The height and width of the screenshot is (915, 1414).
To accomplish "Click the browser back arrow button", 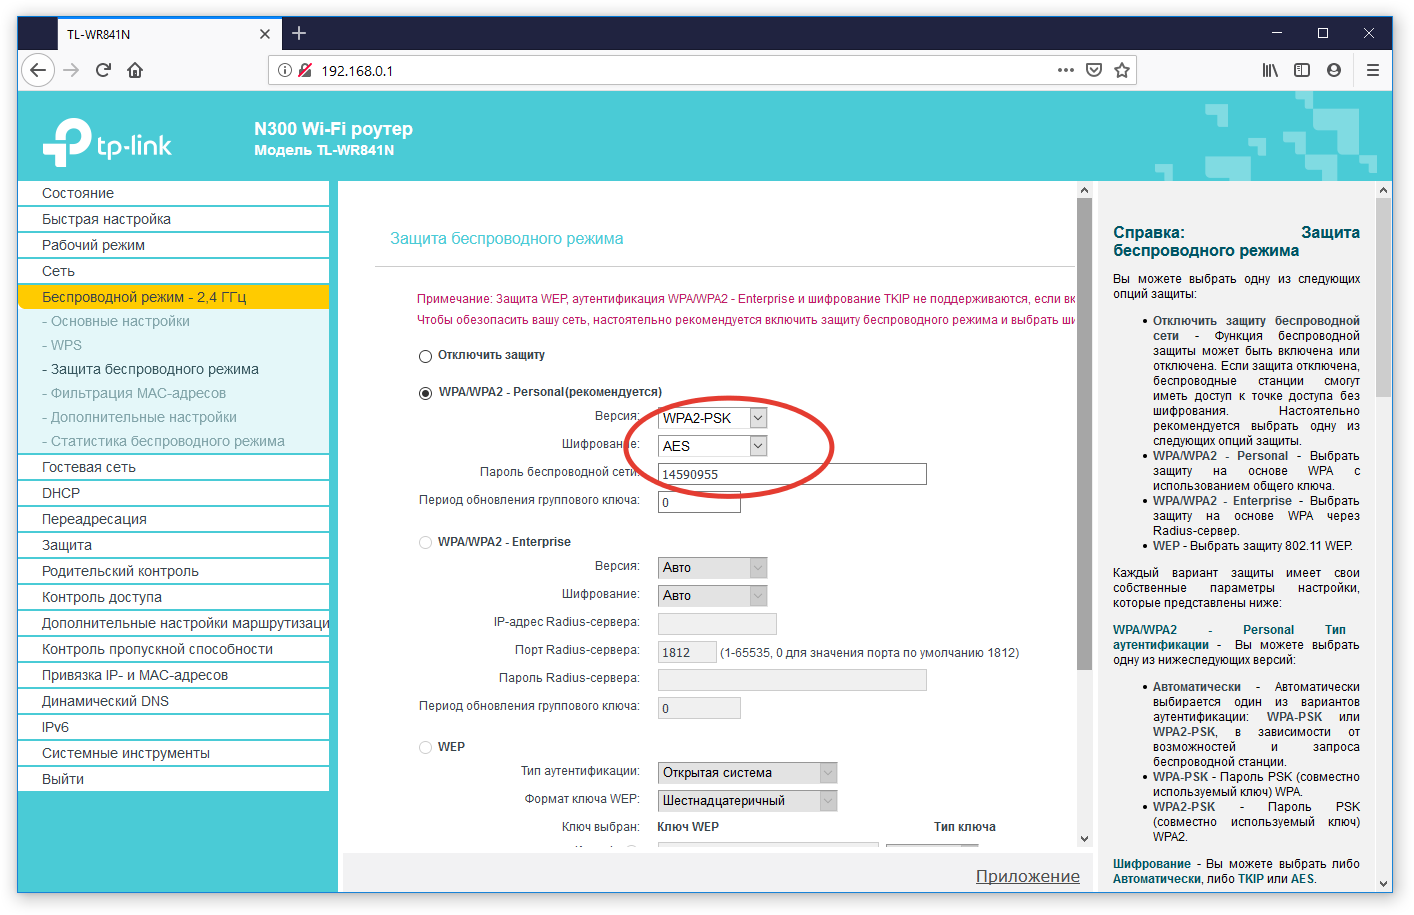I will 38,70.
